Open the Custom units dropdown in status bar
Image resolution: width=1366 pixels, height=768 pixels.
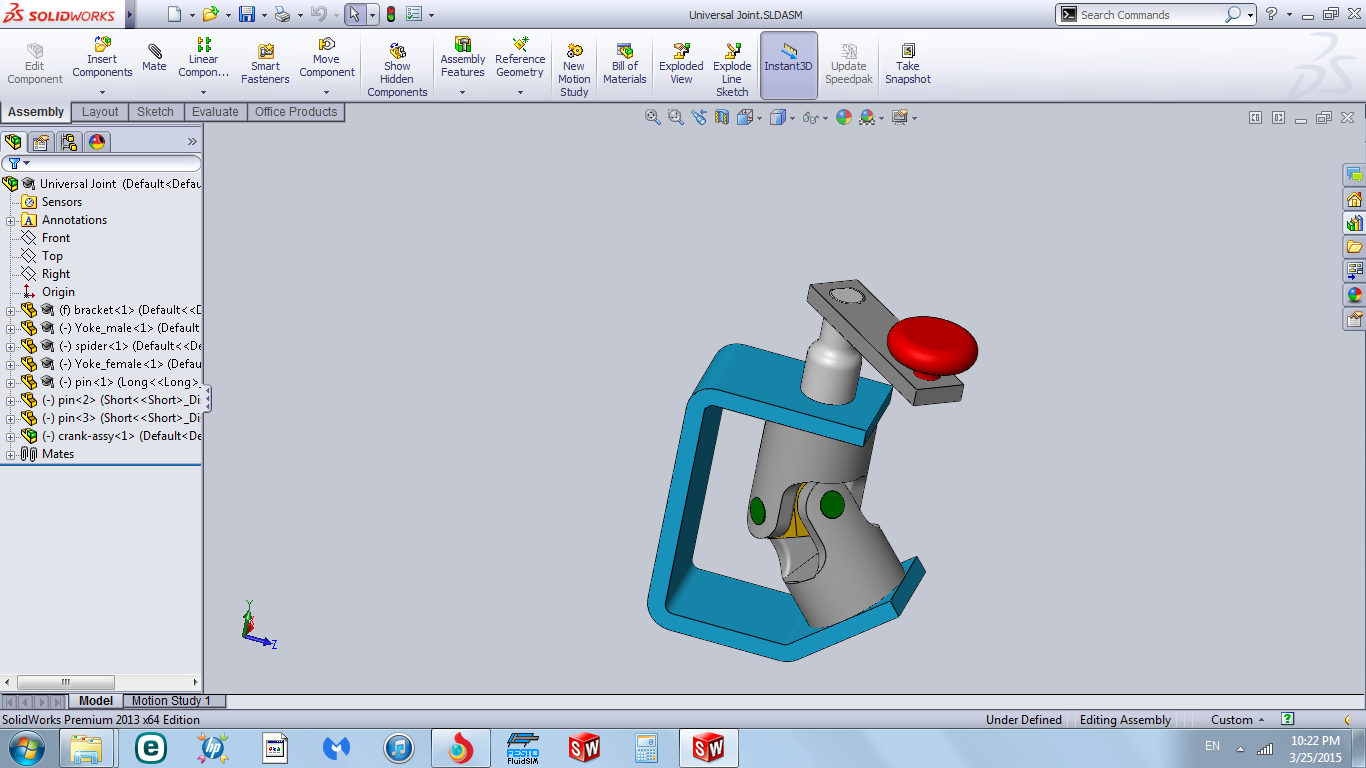pos(1238,720)
